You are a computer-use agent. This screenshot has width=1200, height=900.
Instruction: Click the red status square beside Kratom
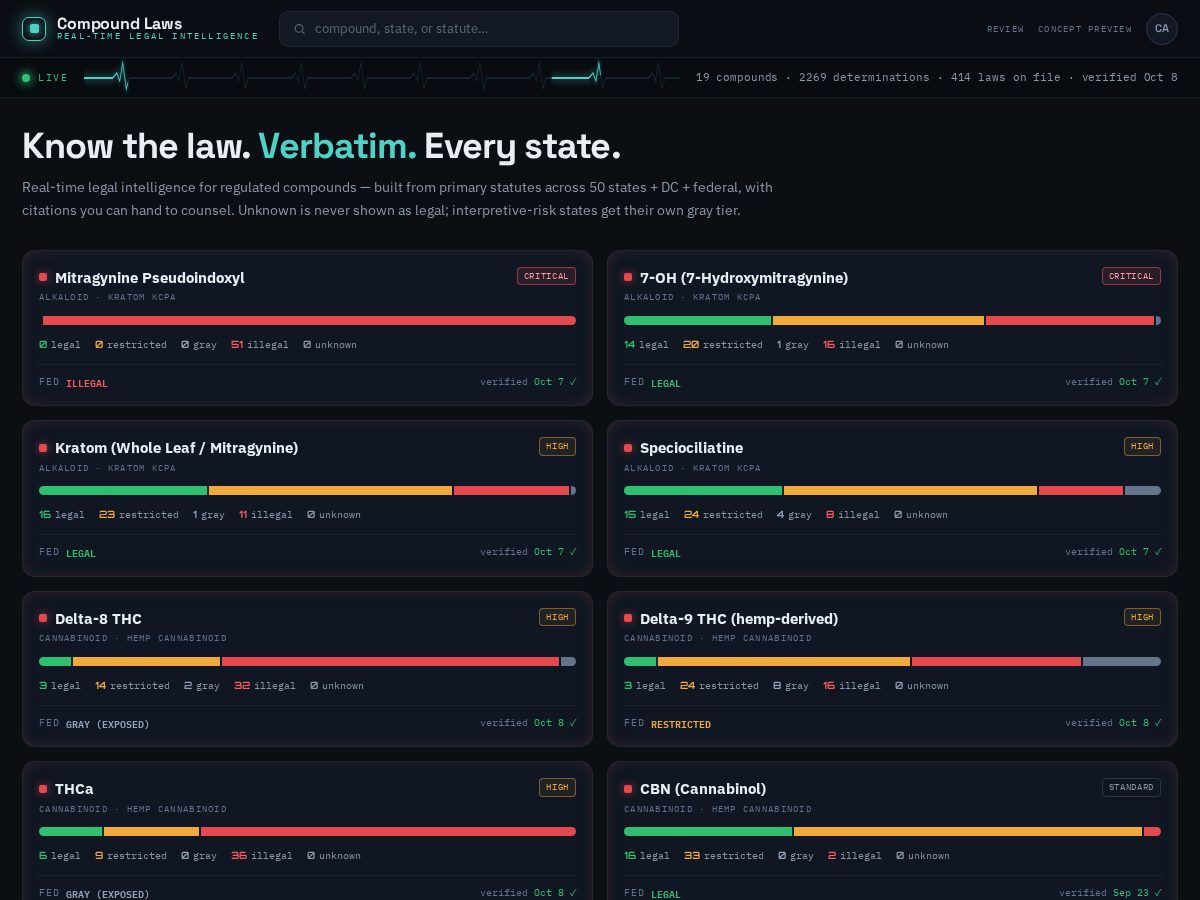[x=43, y=448]
